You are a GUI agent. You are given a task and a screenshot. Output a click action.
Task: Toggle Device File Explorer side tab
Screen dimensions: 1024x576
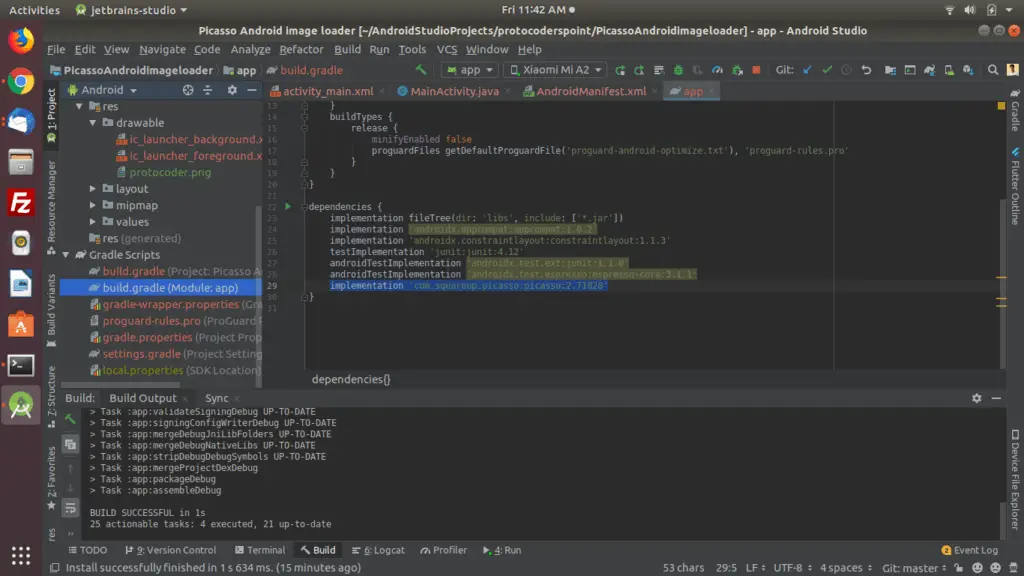[x=1015, y=479]
